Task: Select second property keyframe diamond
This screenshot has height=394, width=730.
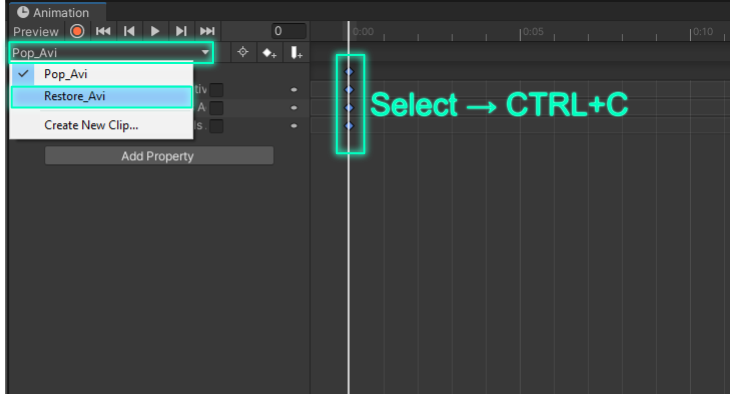Action: point(349,108)
